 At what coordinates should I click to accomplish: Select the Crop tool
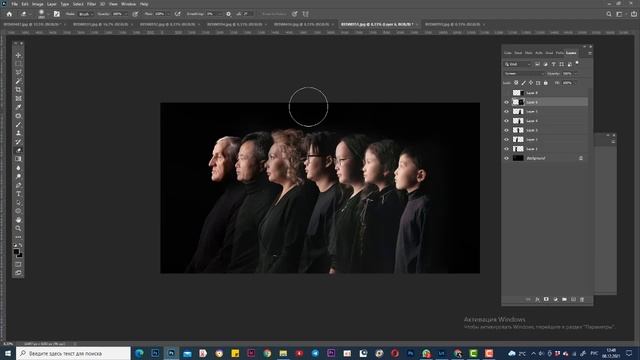pos(18,89)
